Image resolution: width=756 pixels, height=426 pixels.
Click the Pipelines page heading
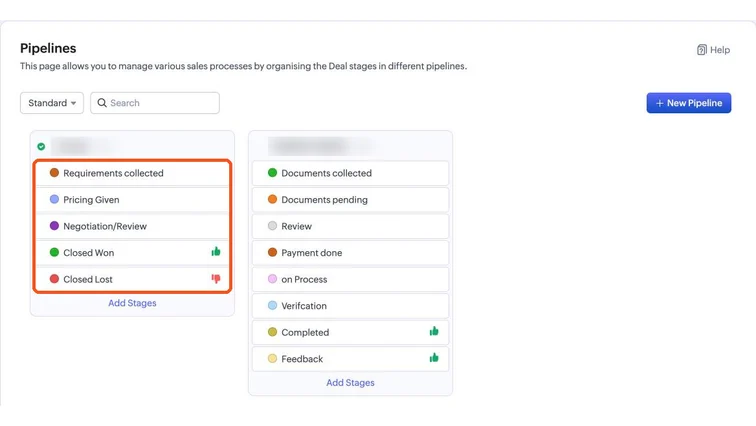48,48
